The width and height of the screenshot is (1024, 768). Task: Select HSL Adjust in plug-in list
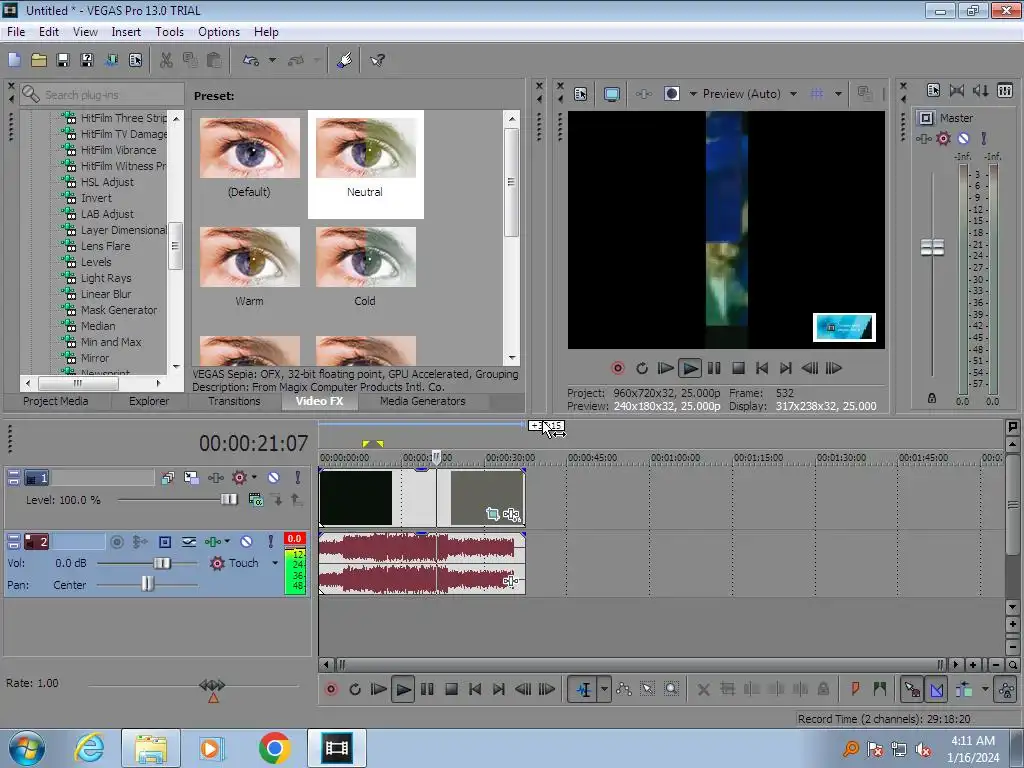pos(107,182)
